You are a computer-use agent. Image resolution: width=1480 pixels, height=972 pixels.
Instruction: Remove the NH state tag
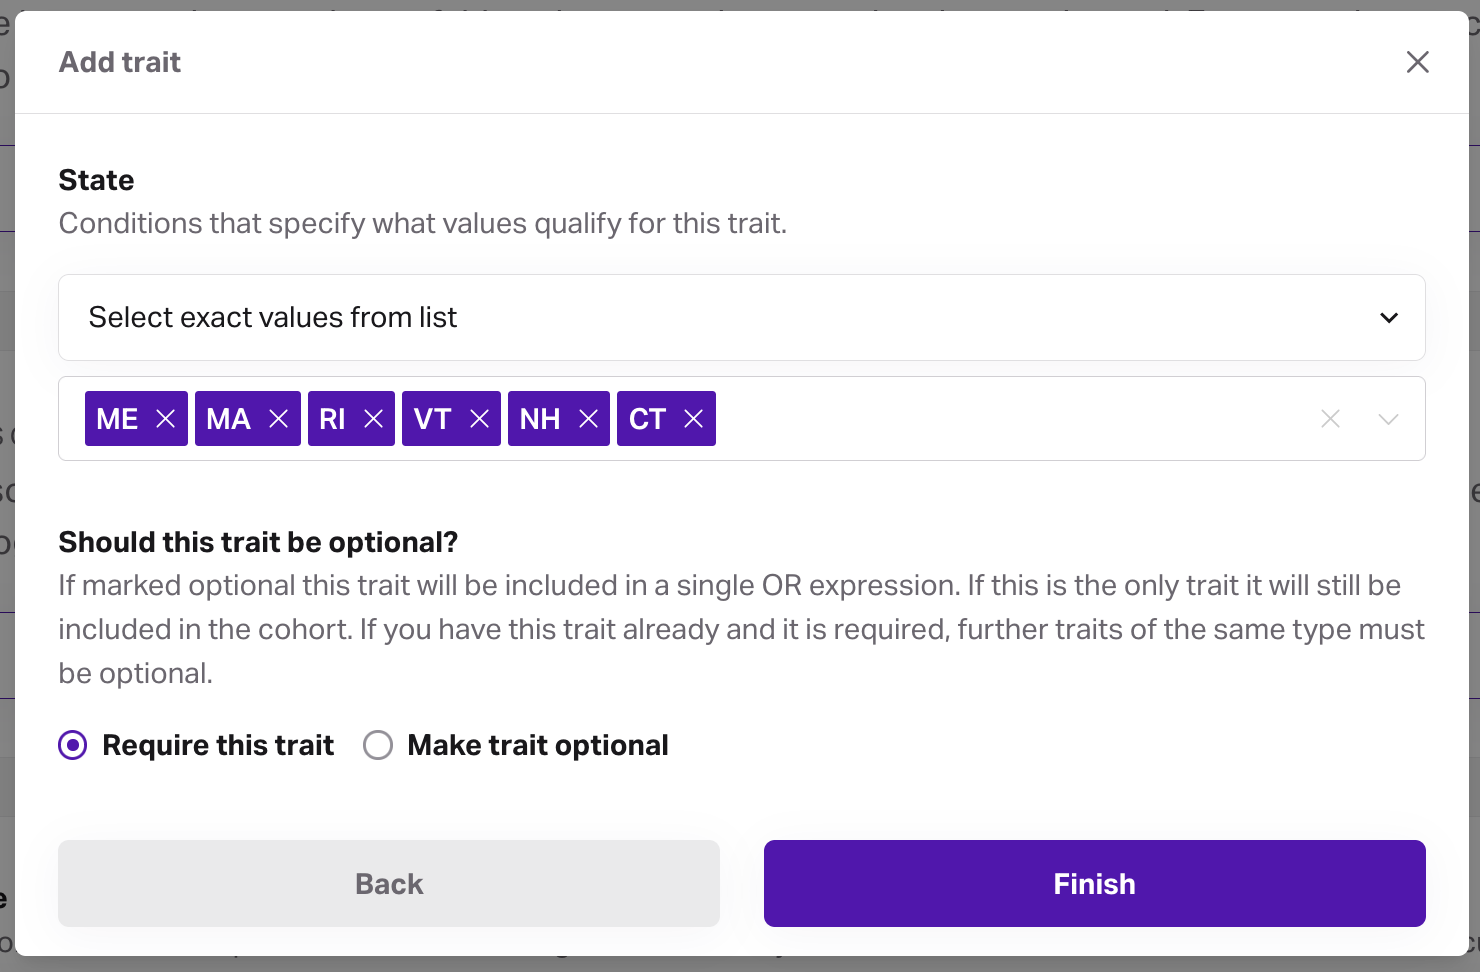[589, 419]
